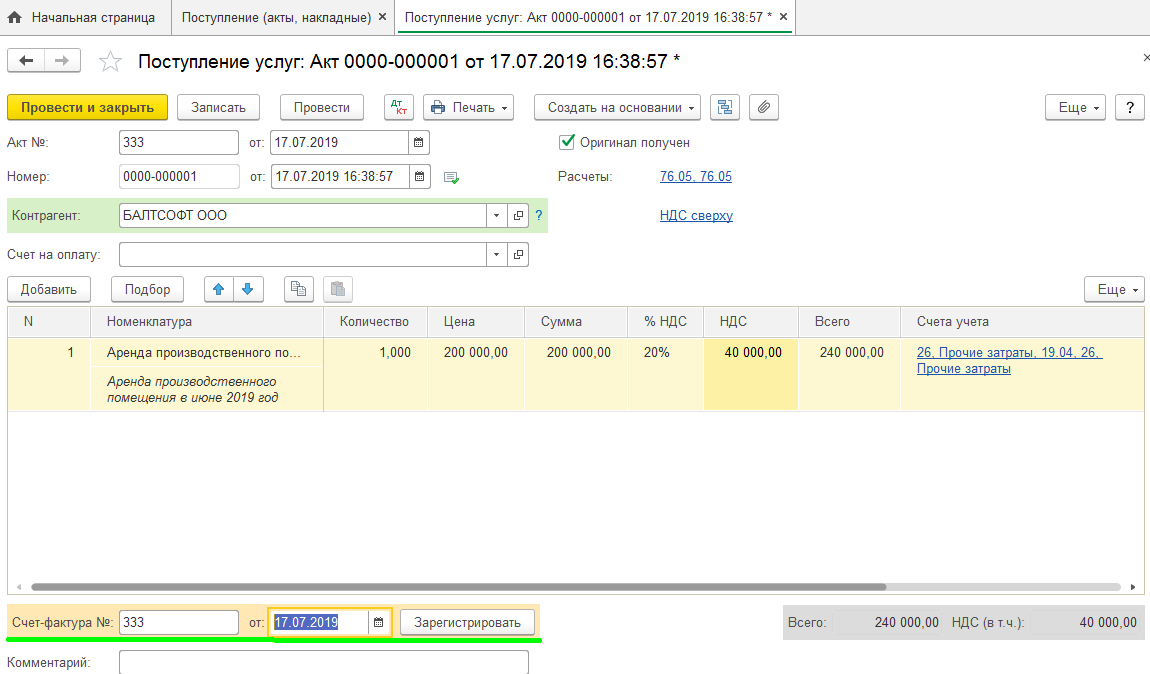Image resolution: width=1150 pixels, height=674 pixels.
Task: Click Зарегистрировать invoice button
Action: [x=467, y=623]
